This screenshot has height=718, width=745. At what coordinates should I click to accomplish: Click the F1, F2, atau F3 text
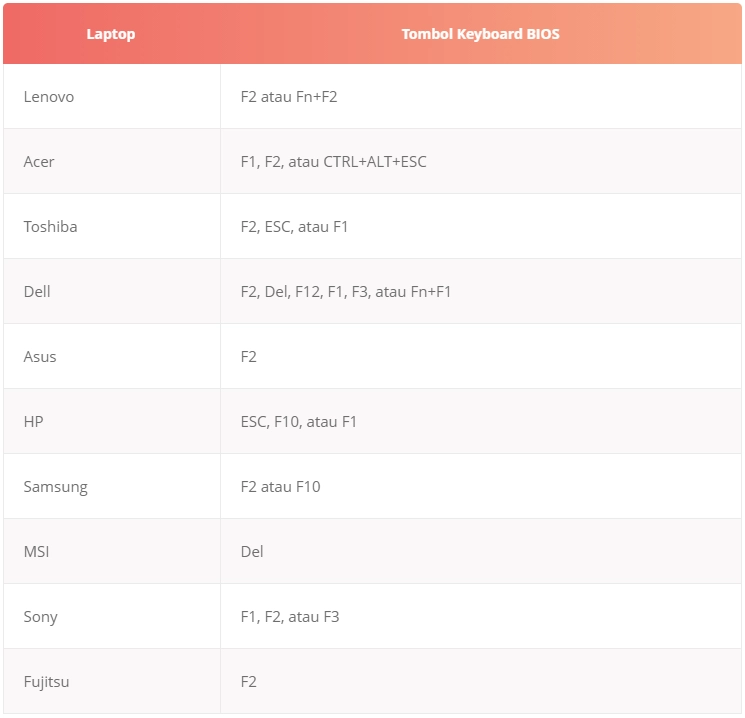pos(290,617)
